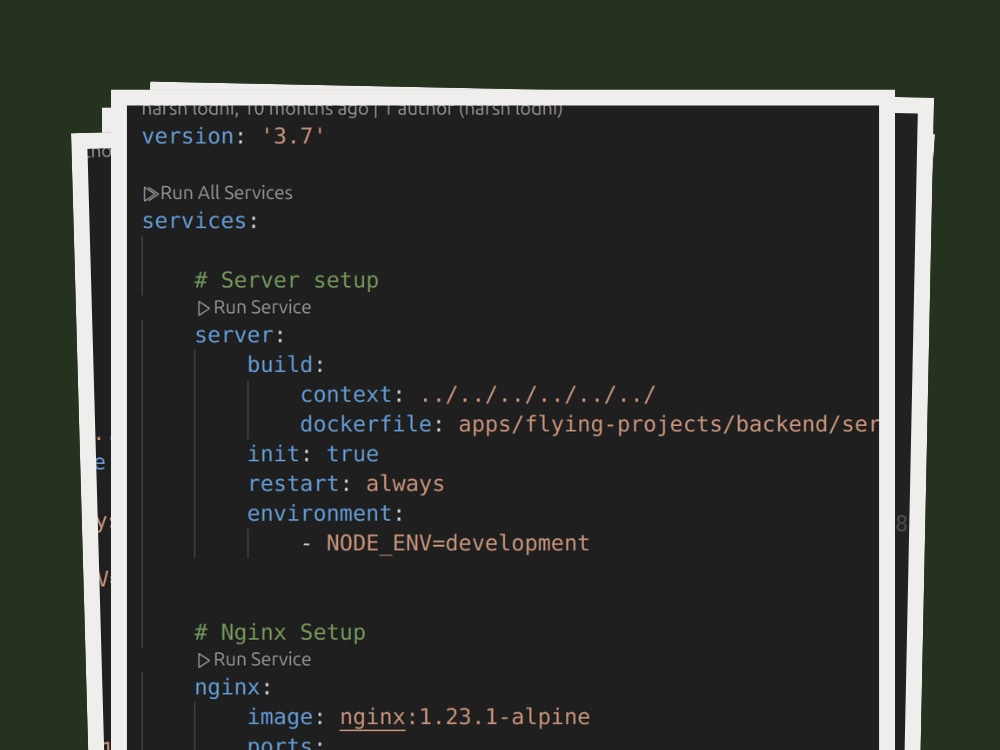Click Run Service above the nginx key
The image size is (1000, 750).
pos(262,659)
